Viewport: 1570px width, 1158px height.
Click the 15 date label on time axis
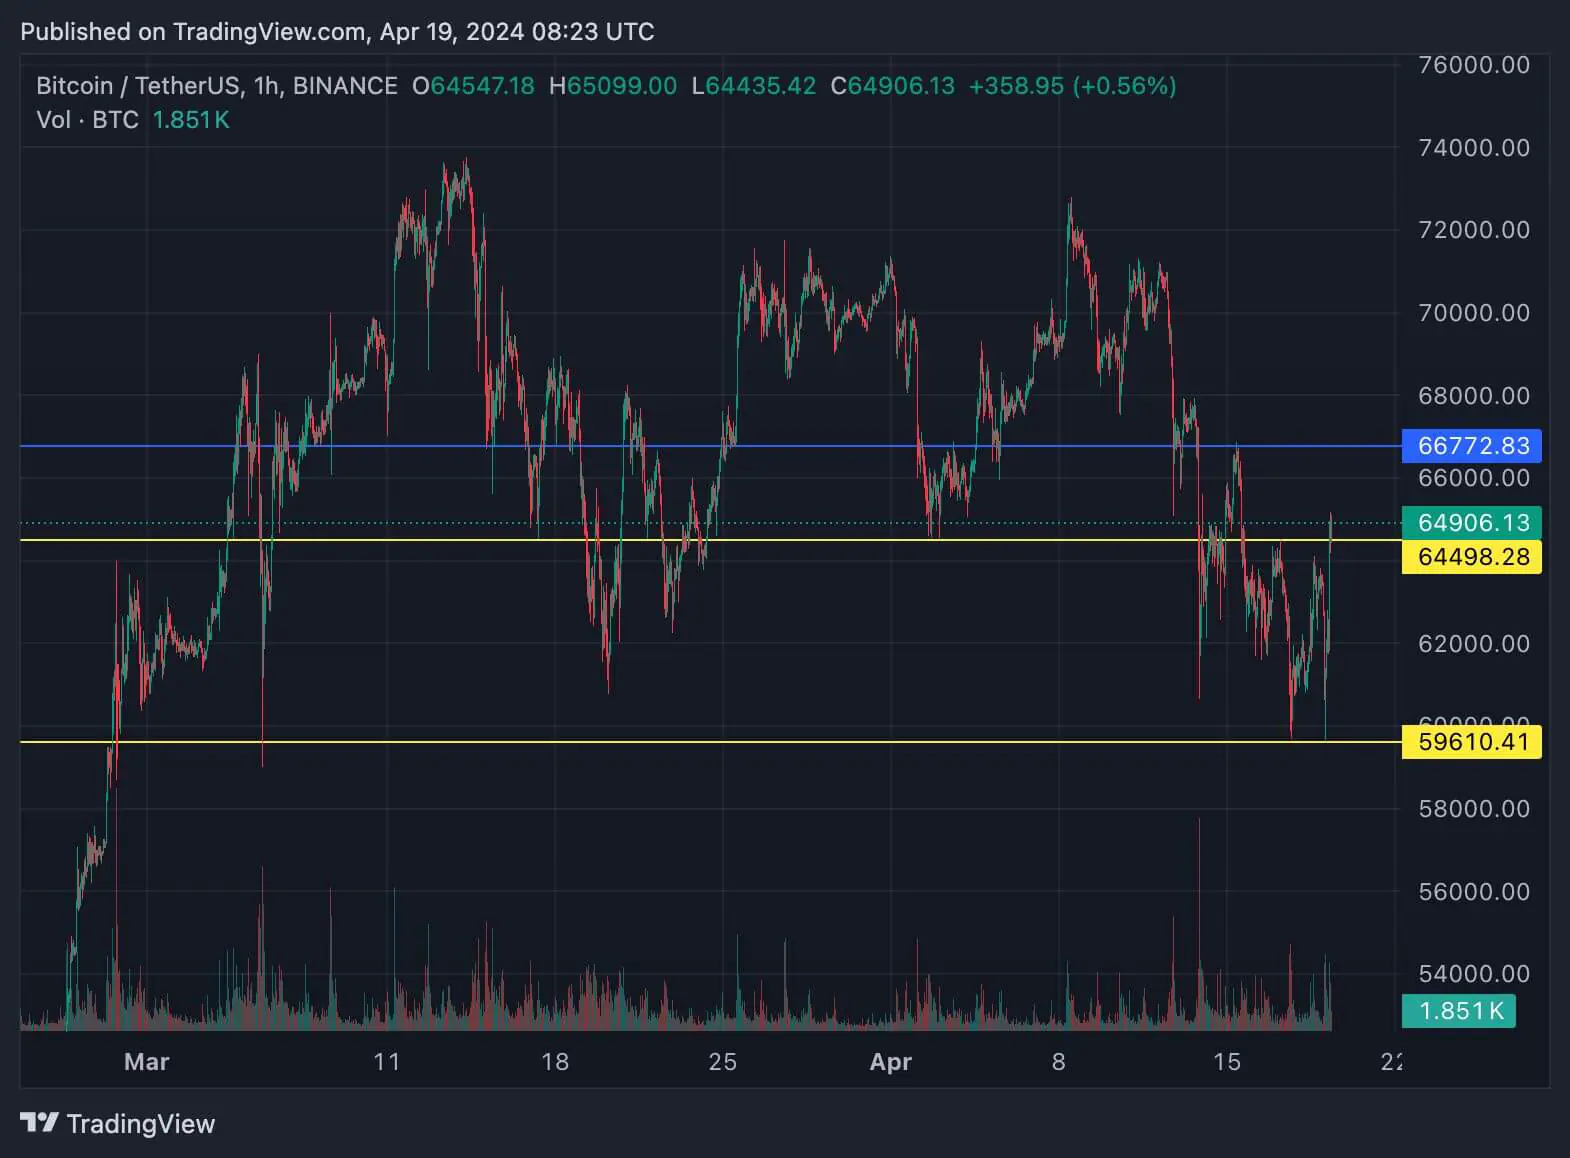(x=1226, y=1062)
